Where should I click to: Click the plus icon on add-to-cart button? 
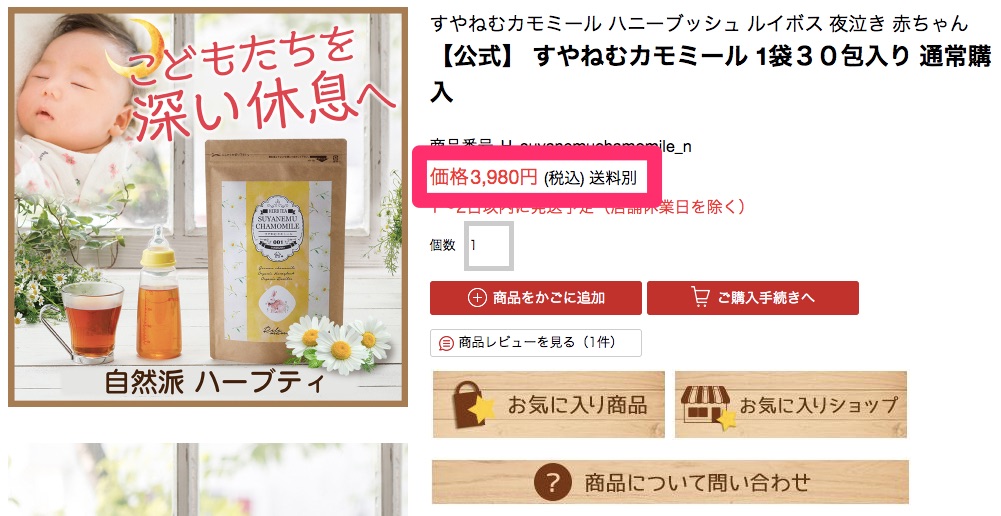pos(477,298)
